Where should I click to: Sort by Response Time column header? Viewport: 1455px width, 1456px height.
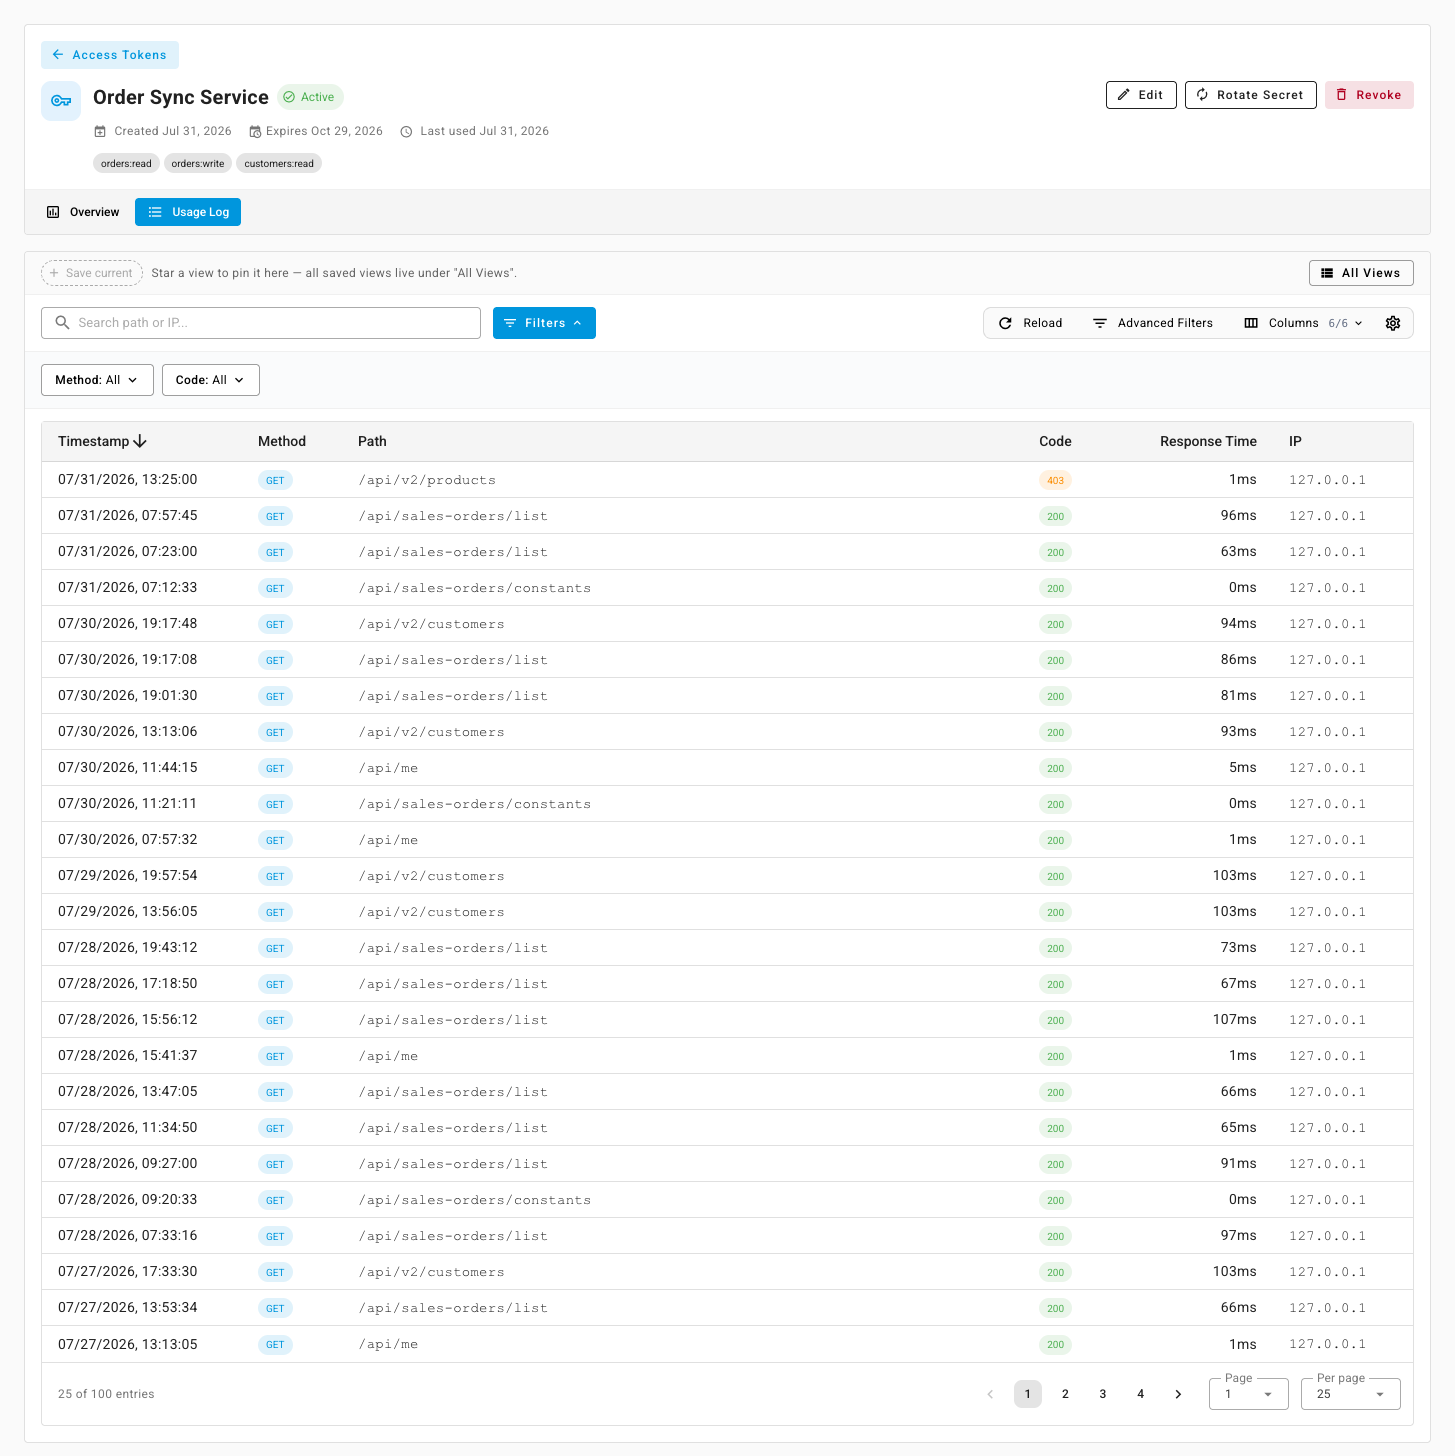[x=1208, y=441]
